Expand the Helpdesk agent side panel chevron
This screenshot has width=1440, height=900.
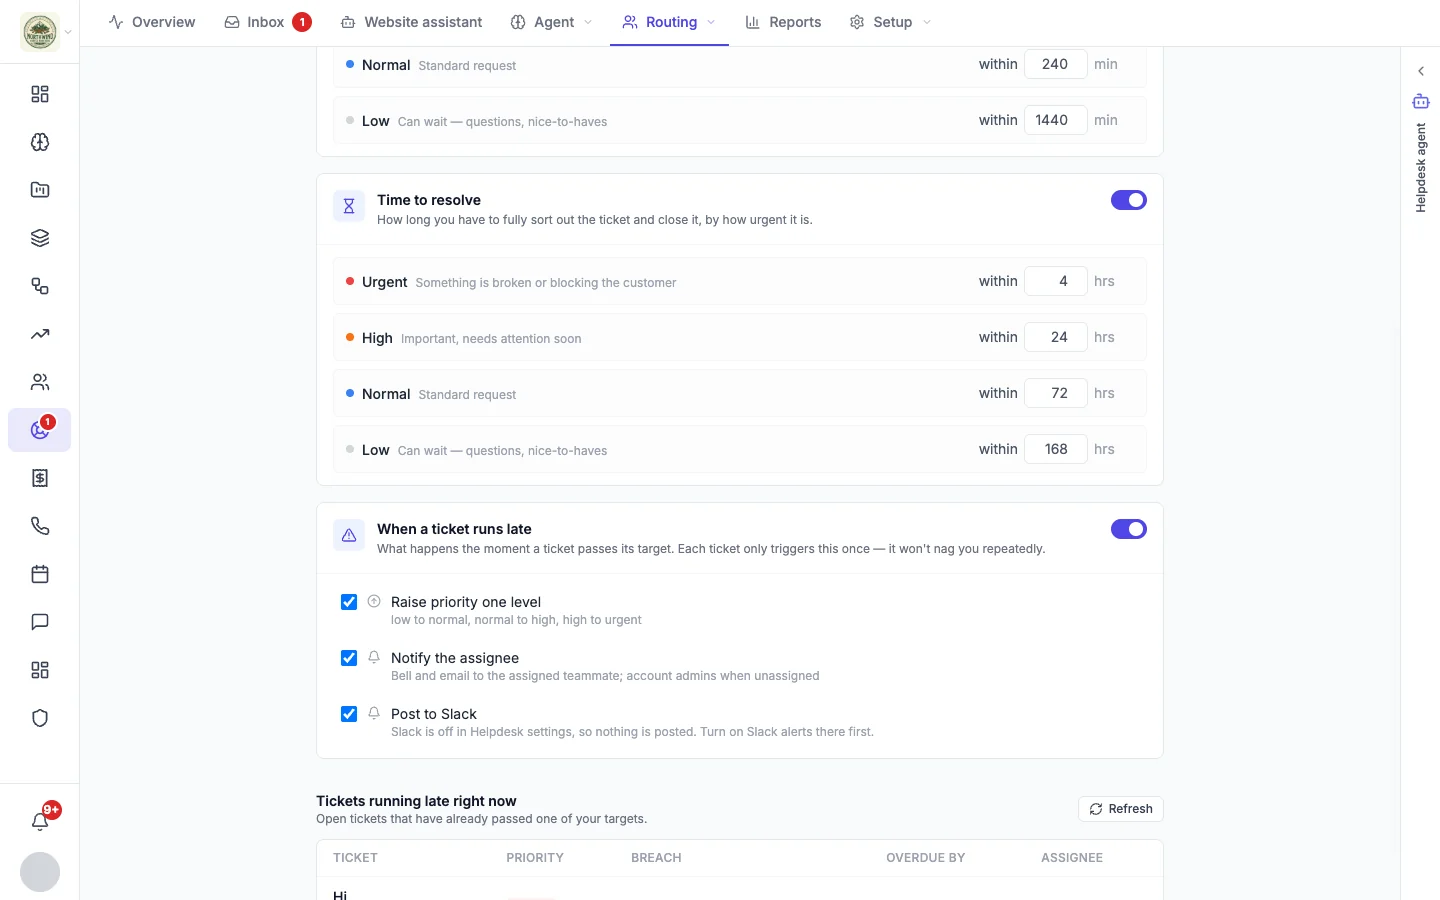tap(1421, 71)
